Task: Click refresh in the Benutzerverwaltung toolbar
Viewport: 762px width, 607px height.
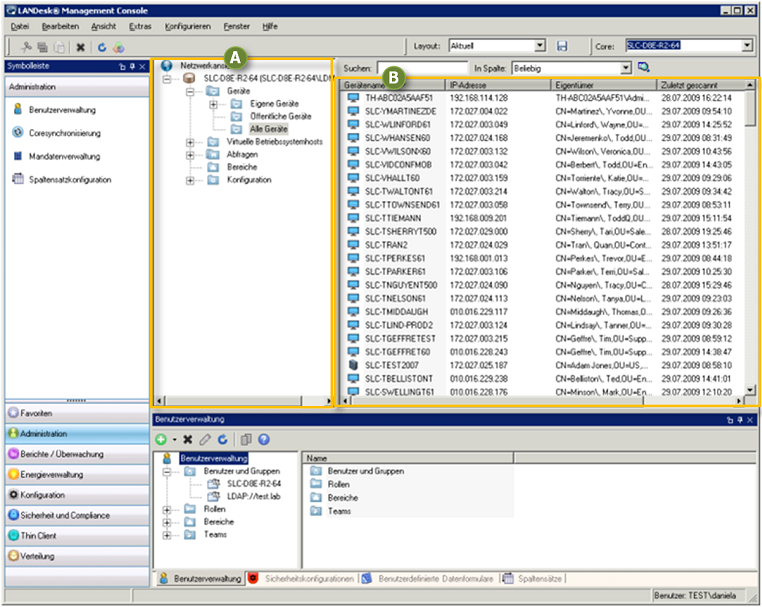Action: pos(223,440)
